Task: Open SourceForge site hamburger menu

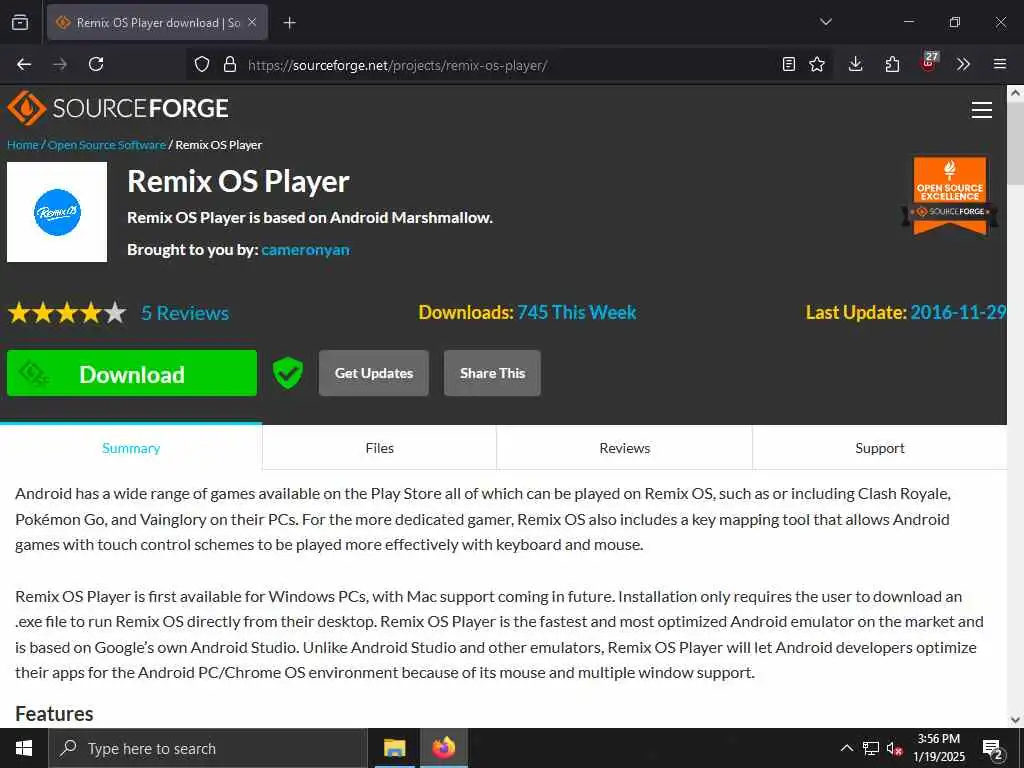Action: [982, 110]
